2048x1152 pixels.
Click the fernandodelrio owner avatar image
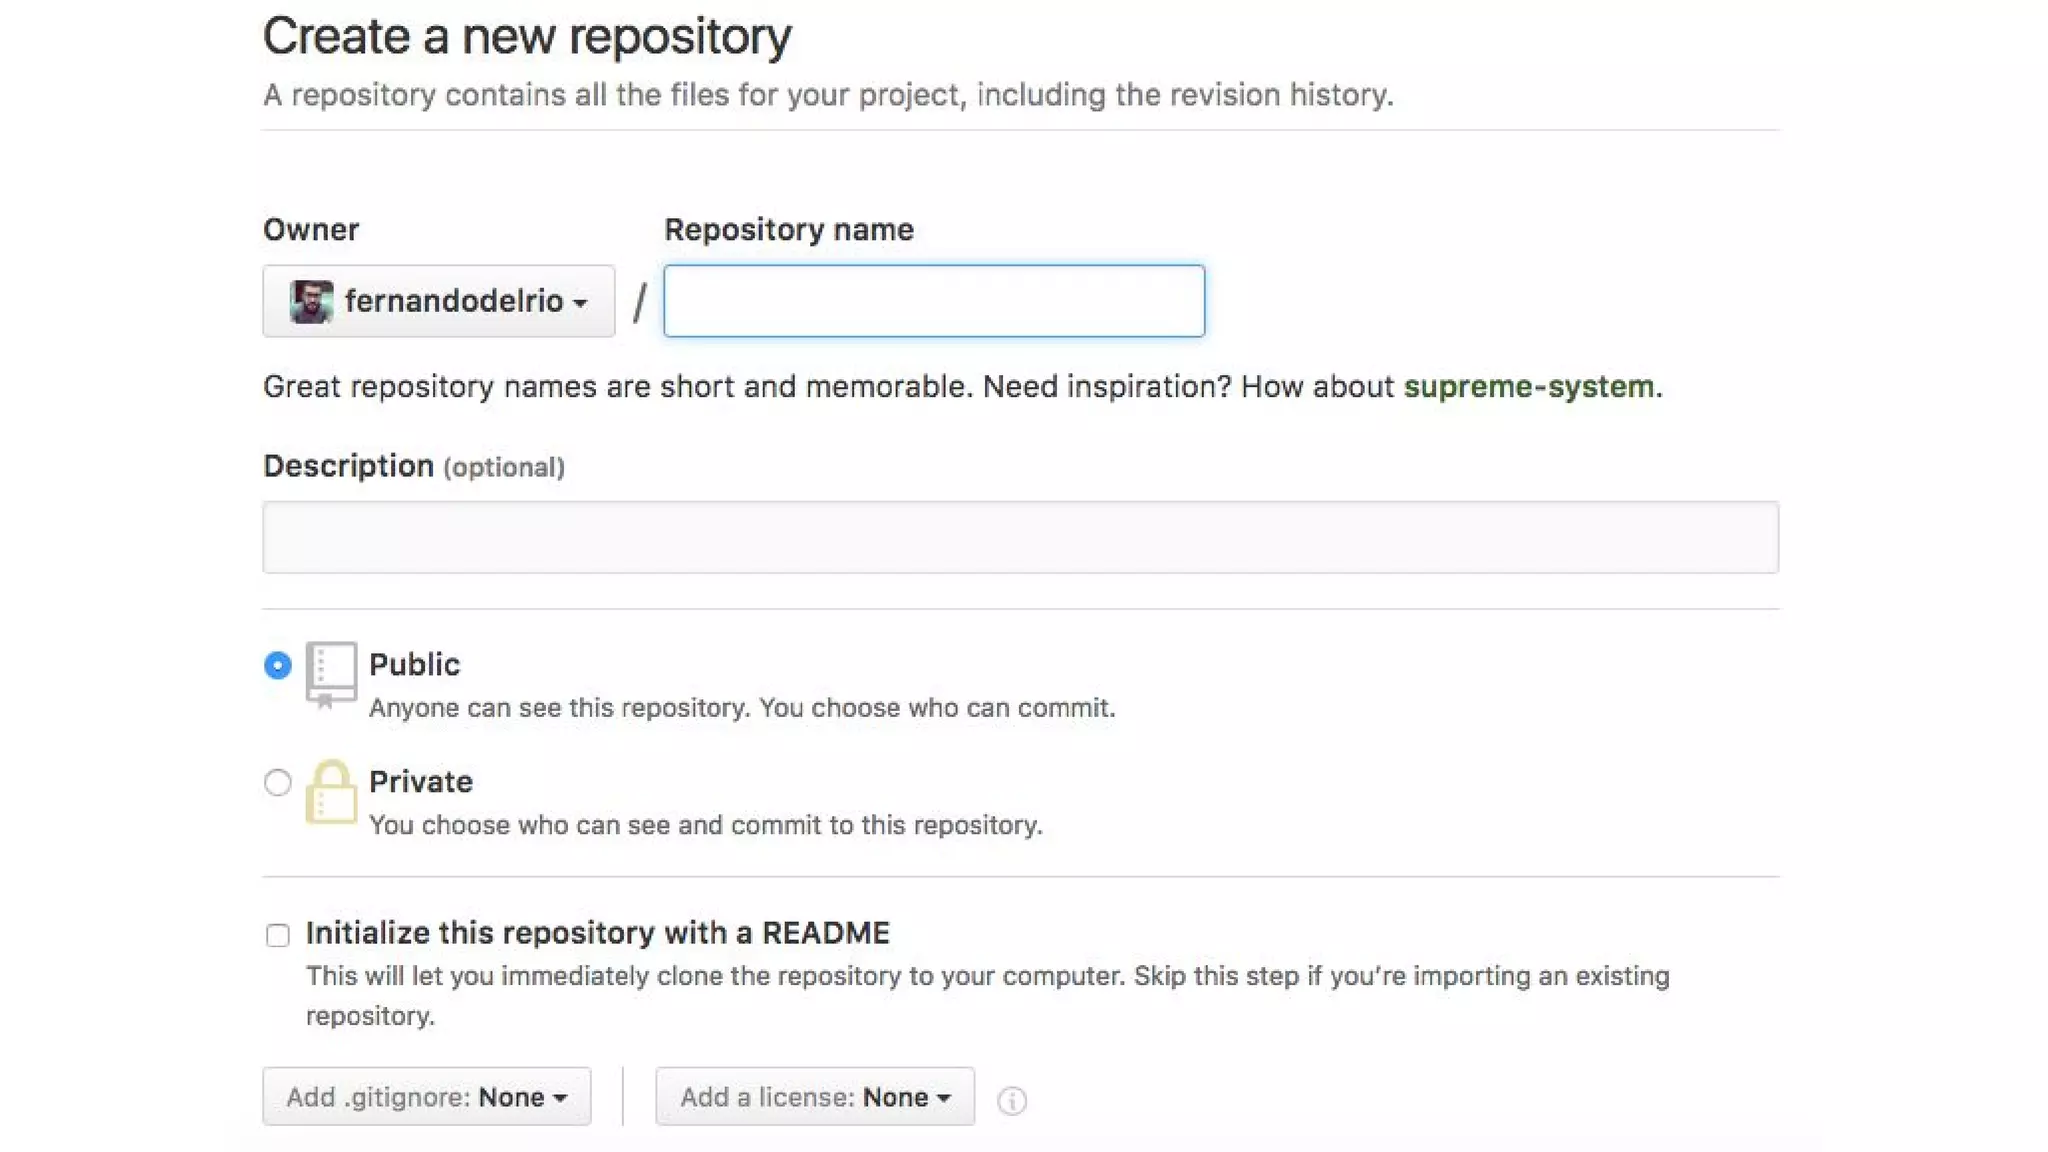pyautogui.click(x=311, y=301)
